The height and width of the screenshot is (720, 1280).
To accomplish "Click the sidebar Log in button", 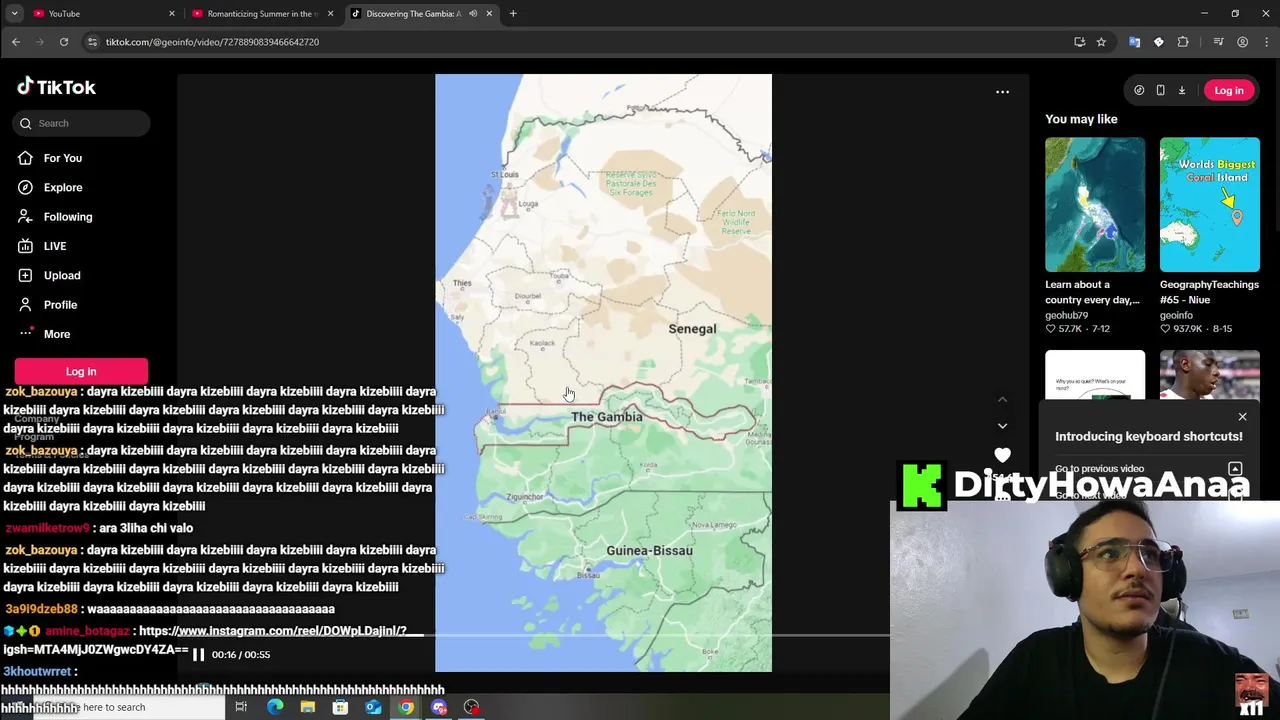I will [x=81, y=371].
